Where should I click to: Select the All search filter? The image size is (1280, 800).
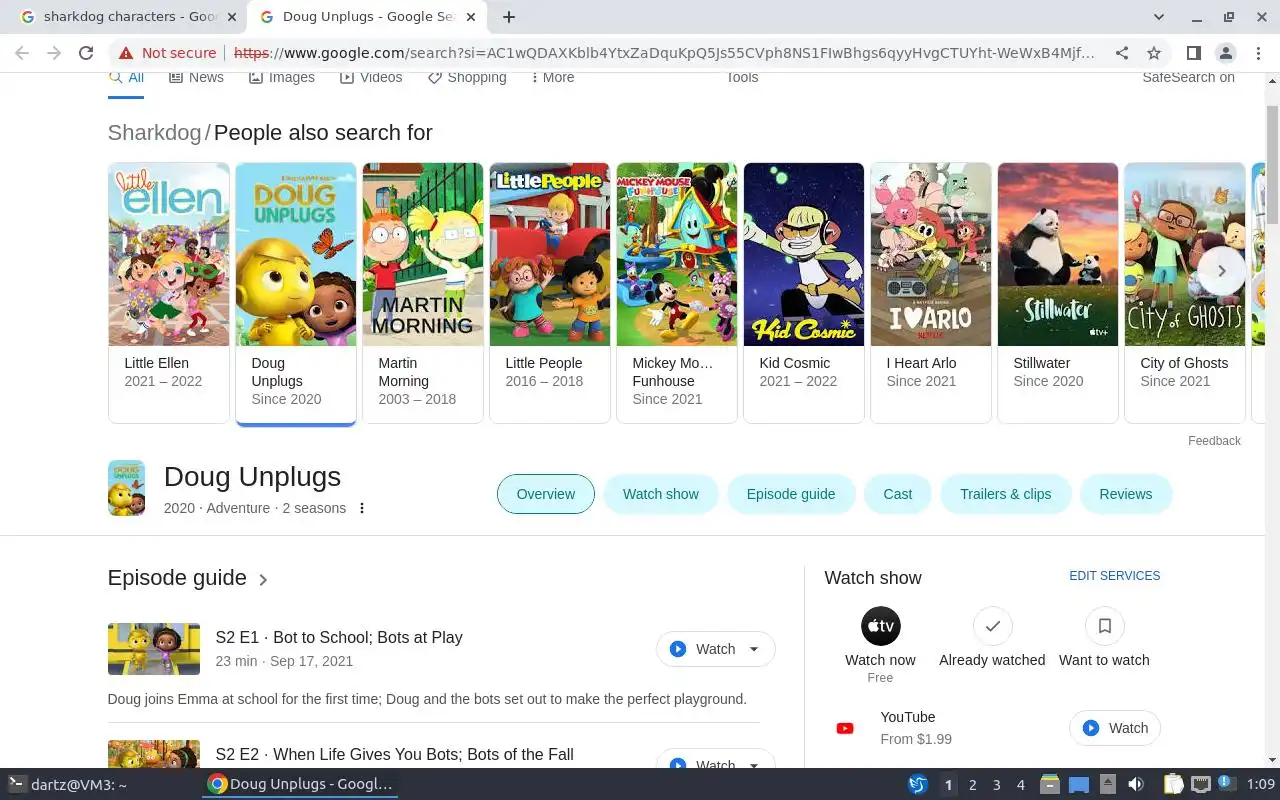point(126,78)
